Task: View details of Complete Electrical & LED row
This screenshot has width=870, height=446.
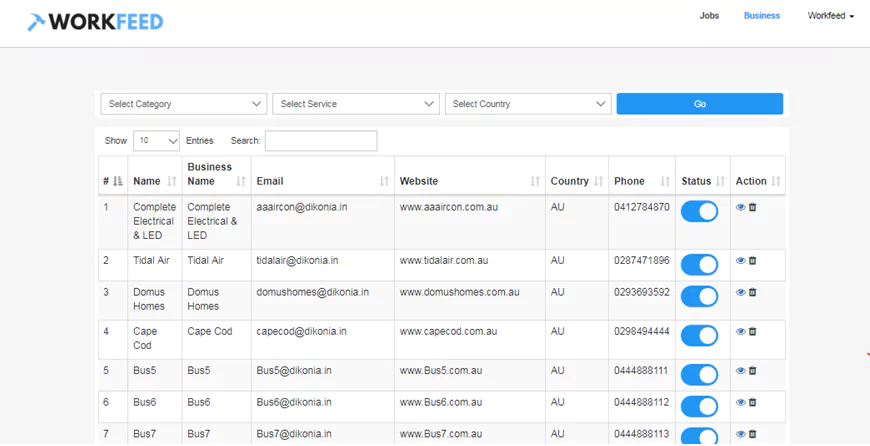Action: coord(741,207)
